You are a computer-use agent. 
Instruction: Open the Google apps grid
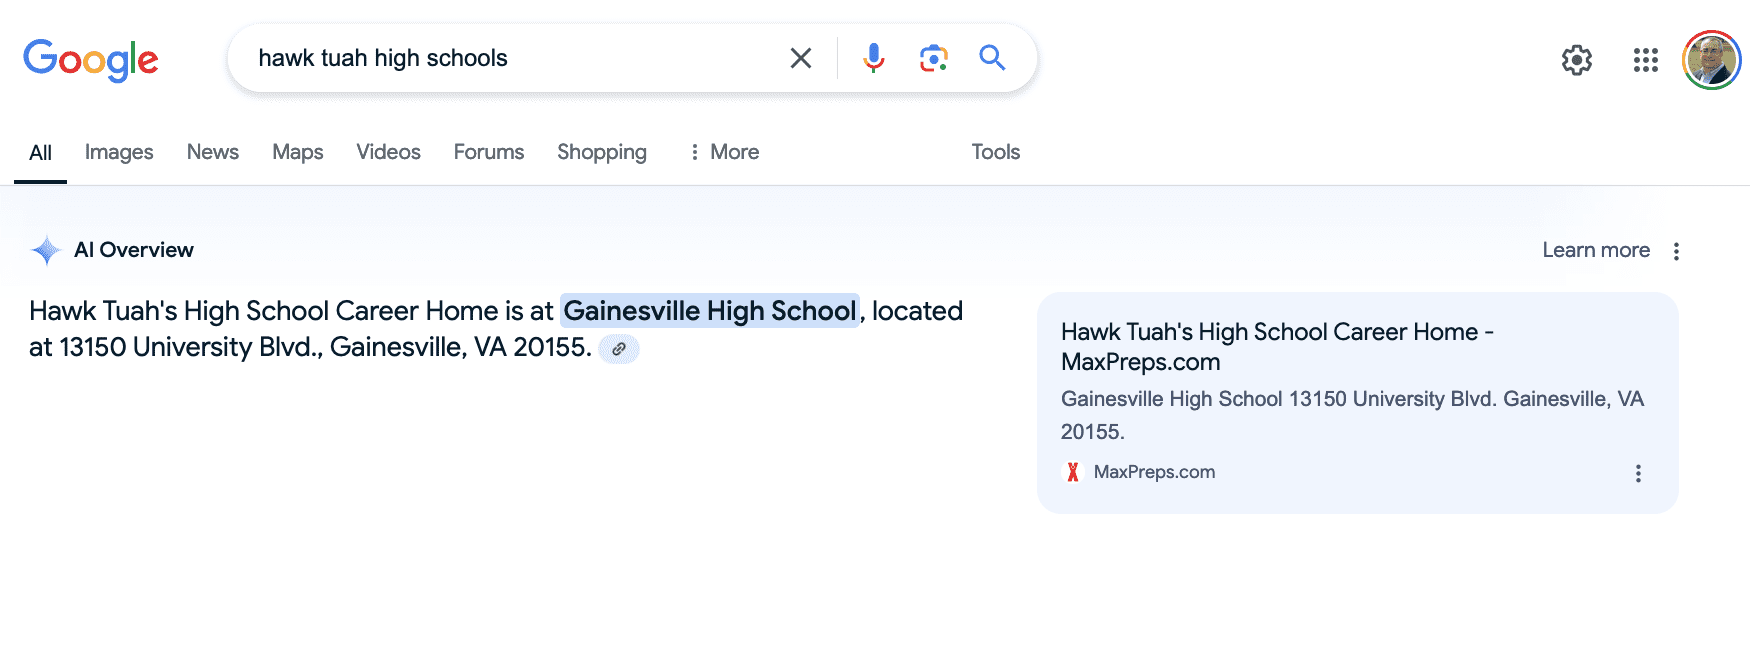point(1644,60)
